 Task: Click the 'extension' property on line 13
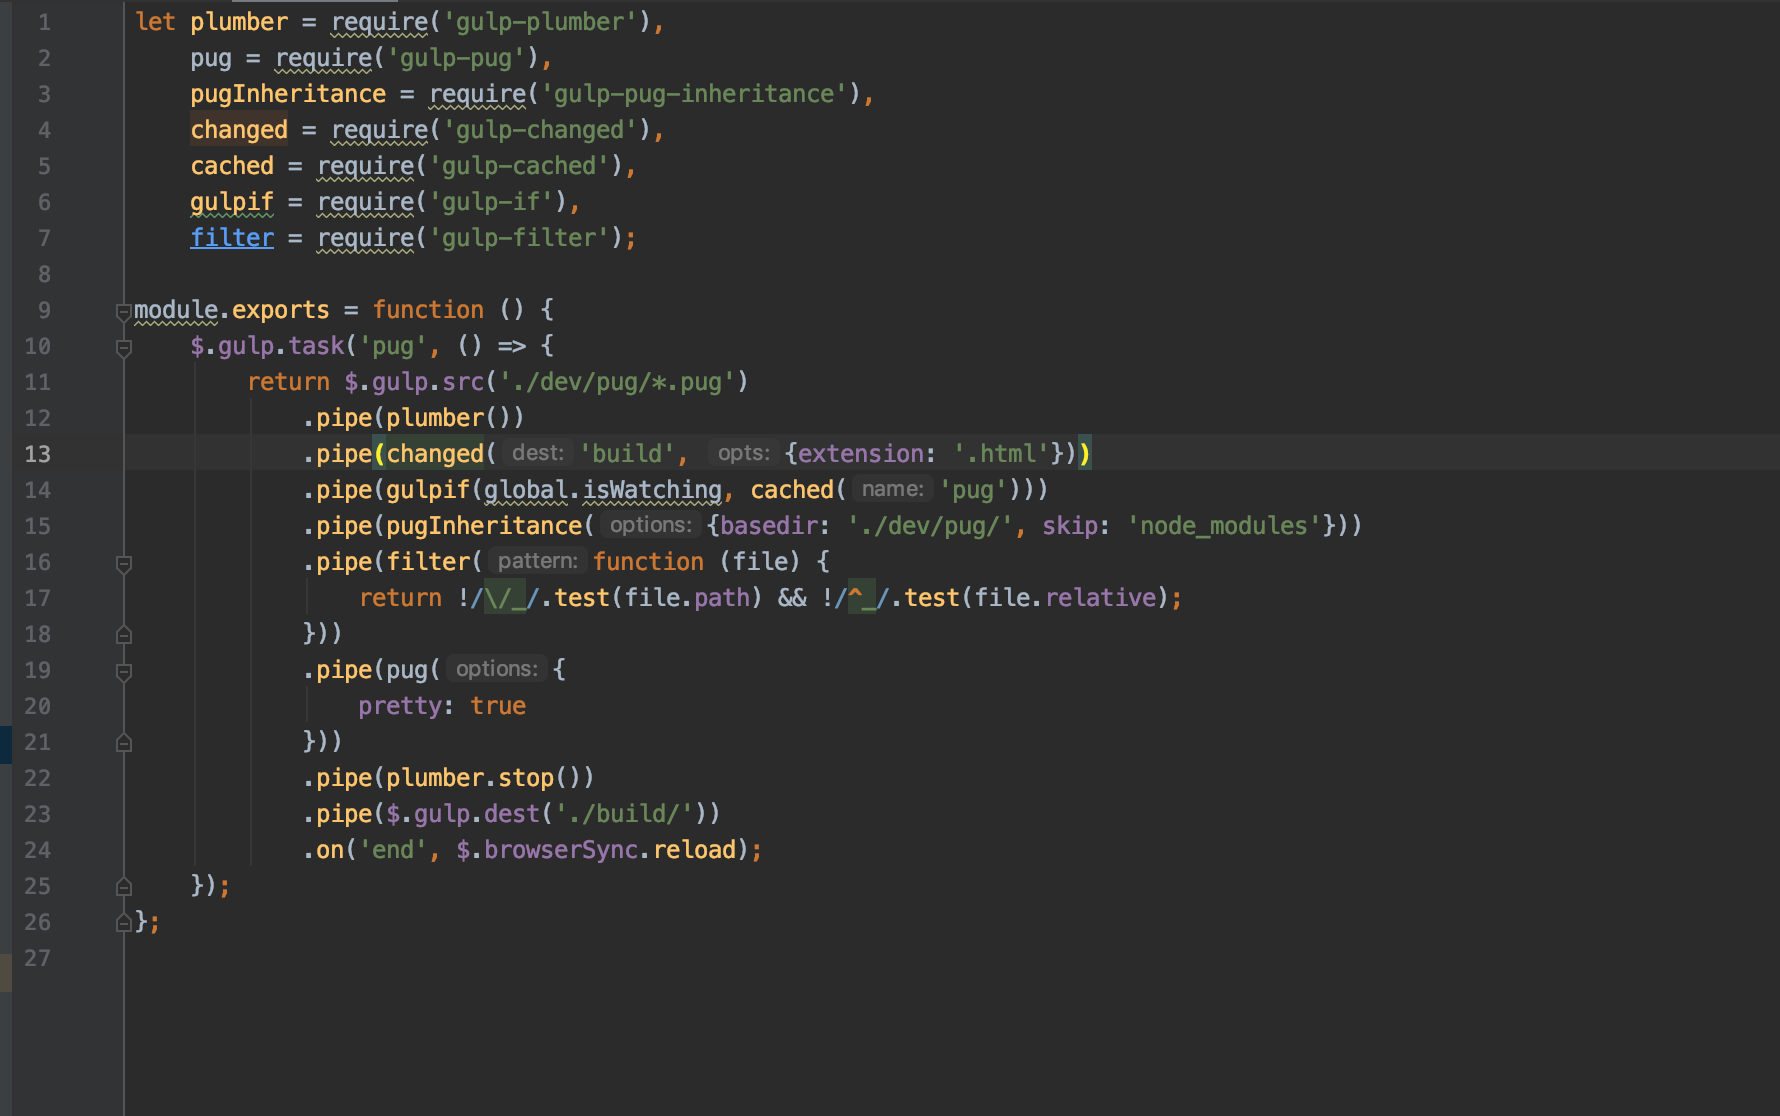point(861,454)
